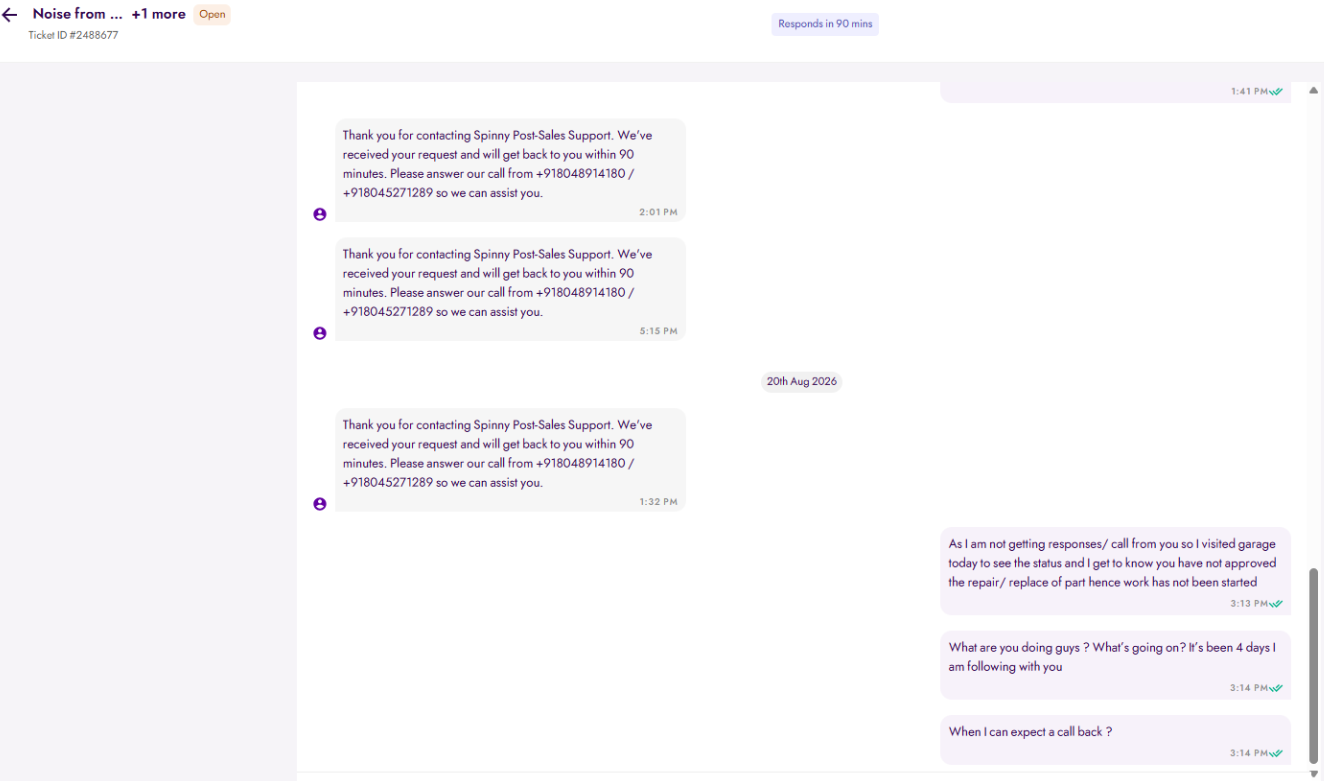Viewport: 1324px width, 781px height.
Task: Click the 'Ticket ID #2488677' text
Action: click(73, 35)
